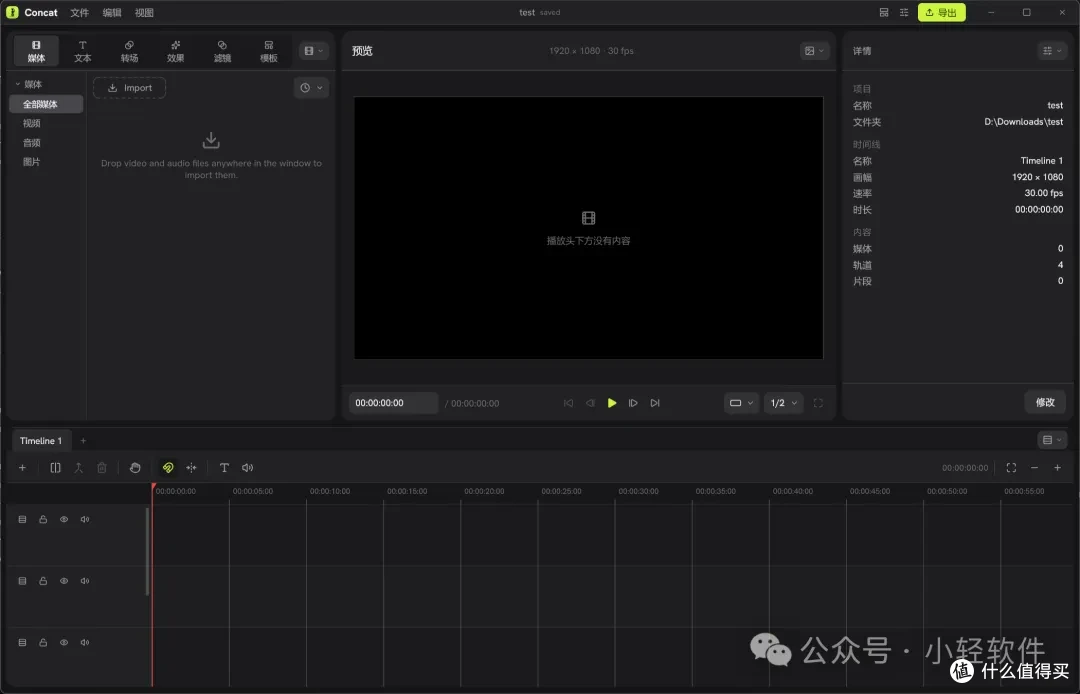
Task: Click the Import button
Action: point(129,87)
